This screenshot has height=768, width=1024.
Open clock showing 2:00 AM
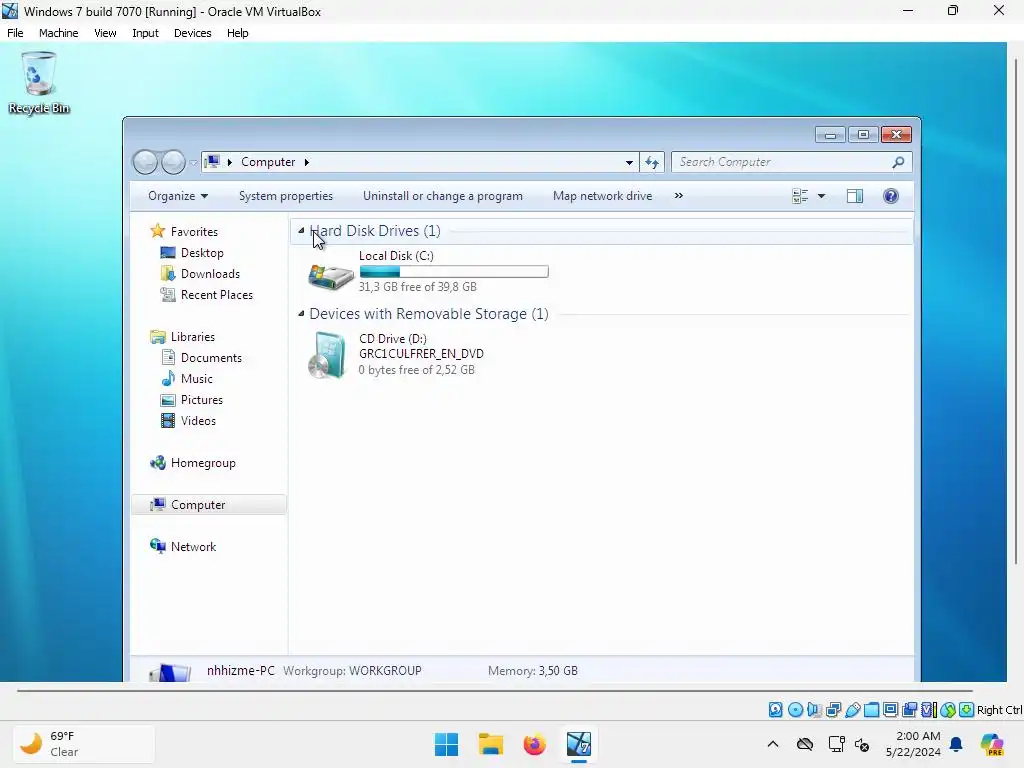pyautogui.click(x=913, y=744)
